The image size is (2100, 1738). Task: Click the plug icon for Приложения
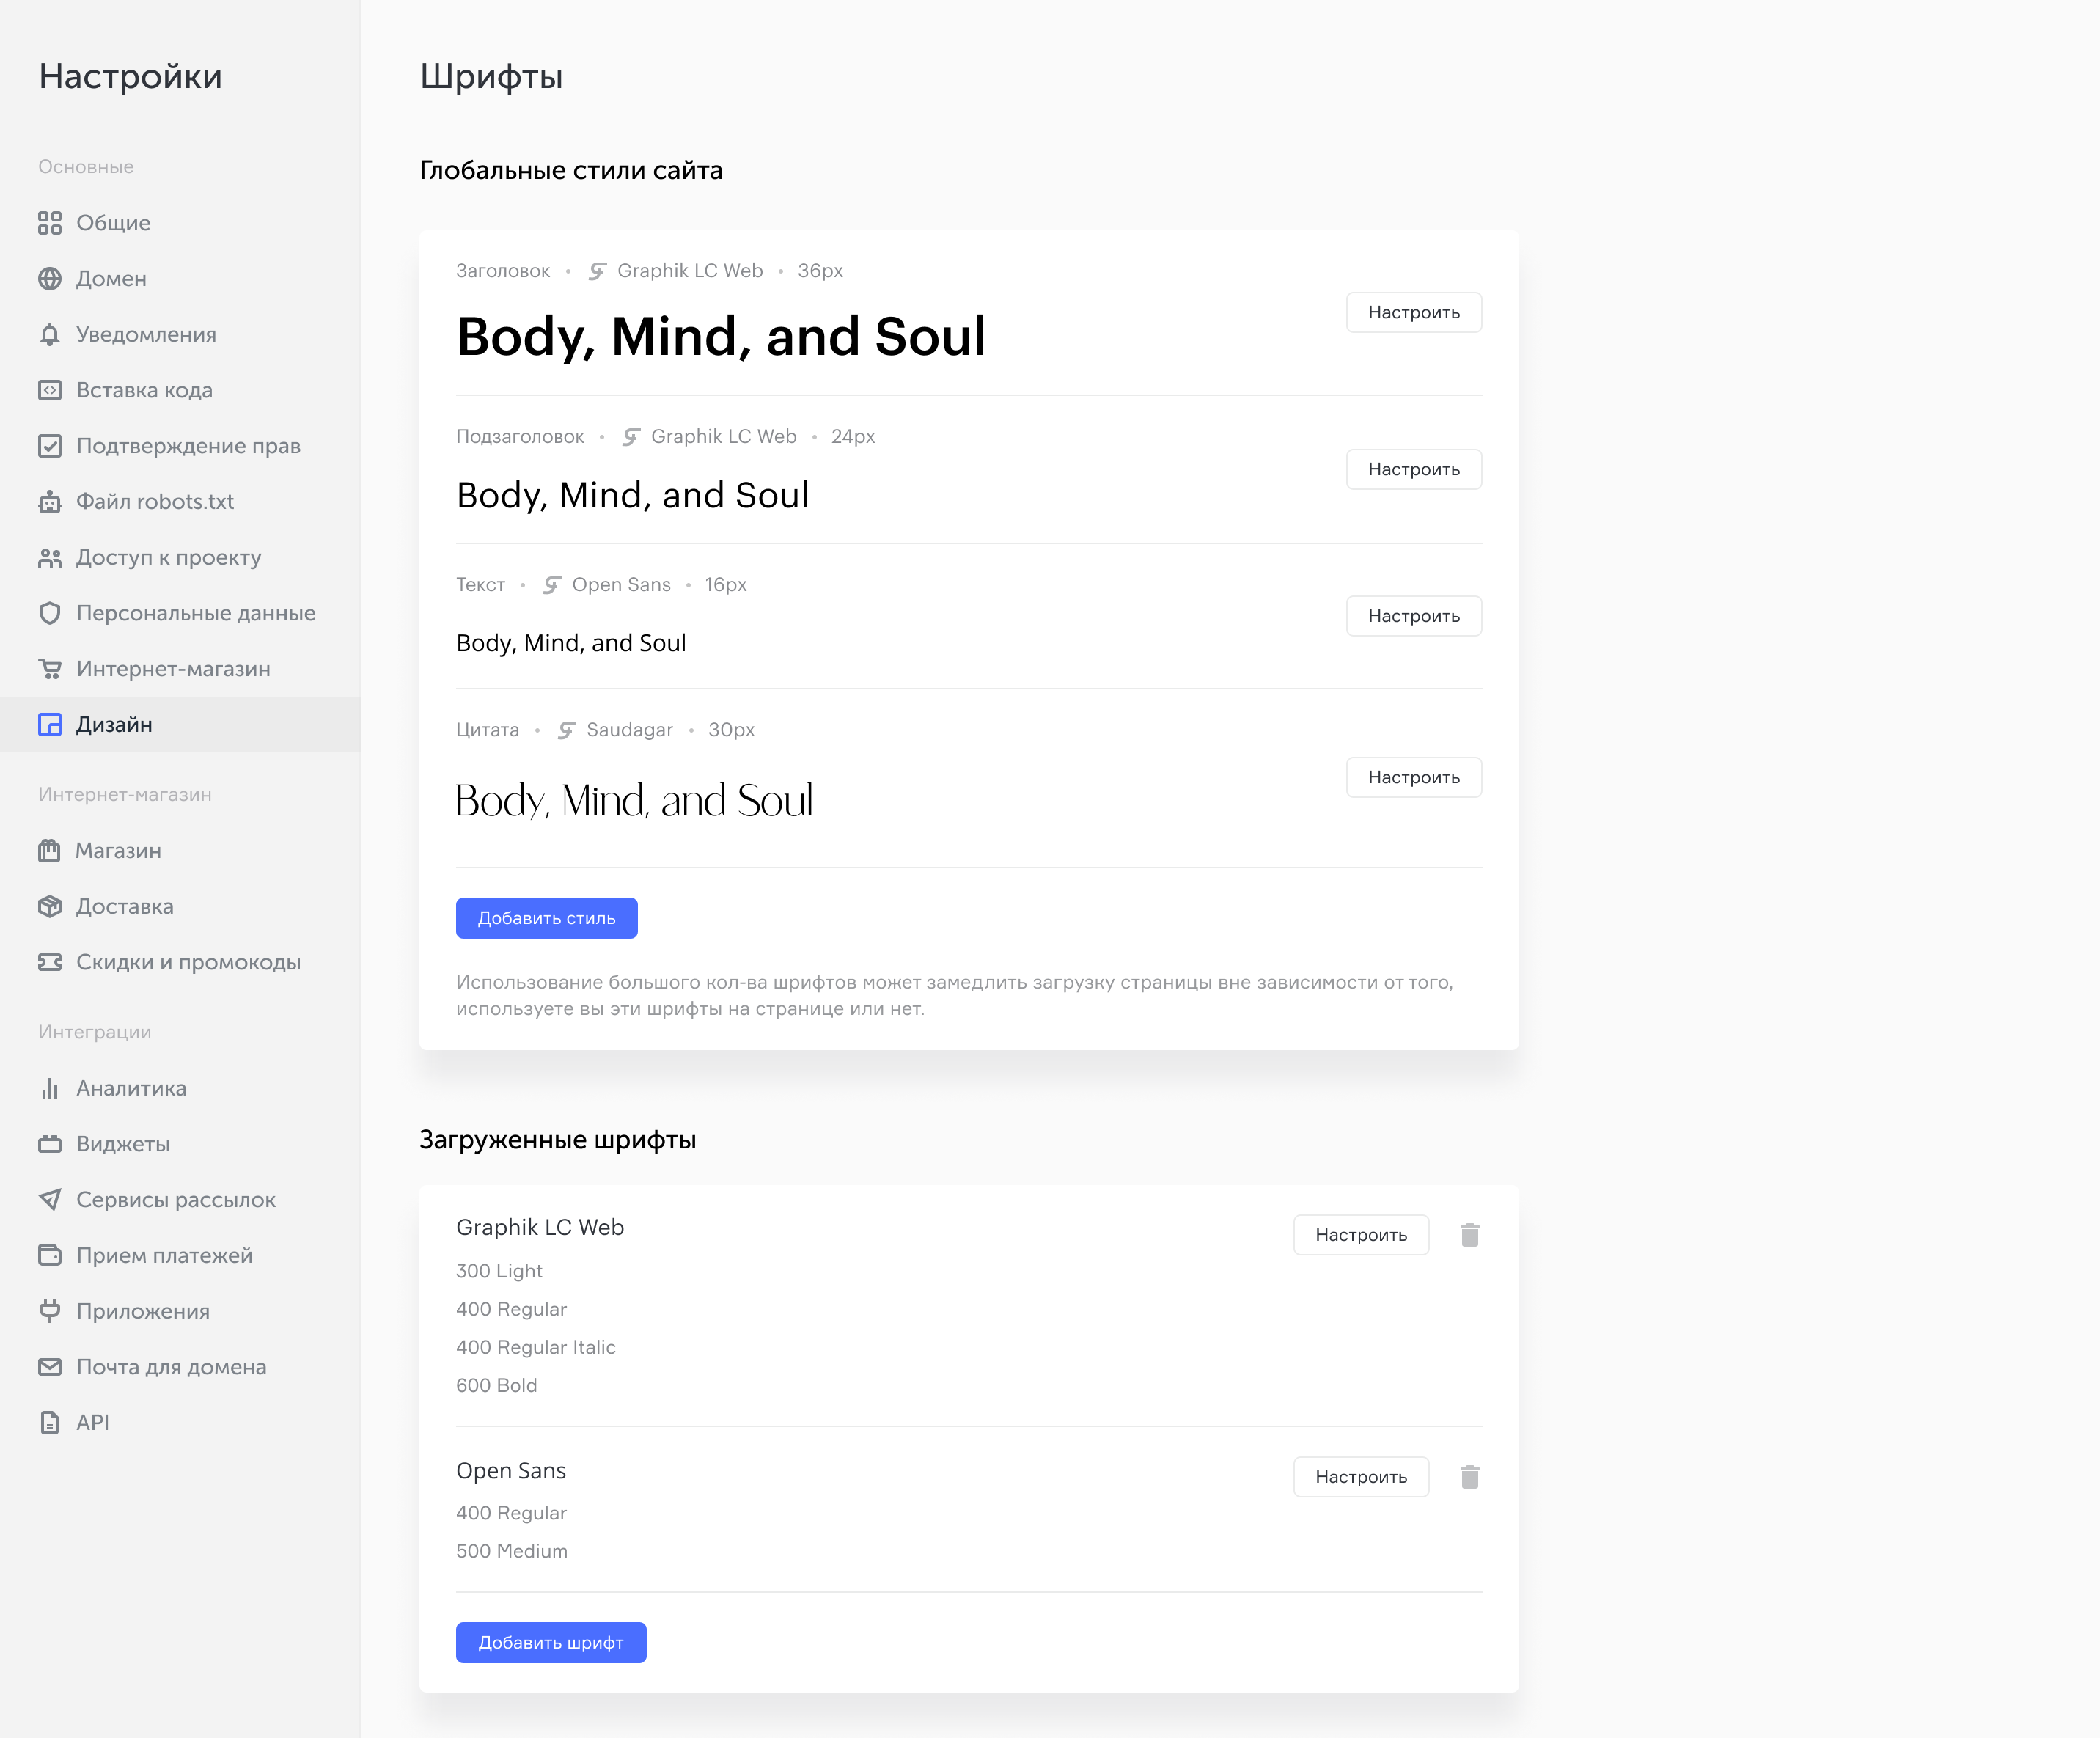point(50,1311)
